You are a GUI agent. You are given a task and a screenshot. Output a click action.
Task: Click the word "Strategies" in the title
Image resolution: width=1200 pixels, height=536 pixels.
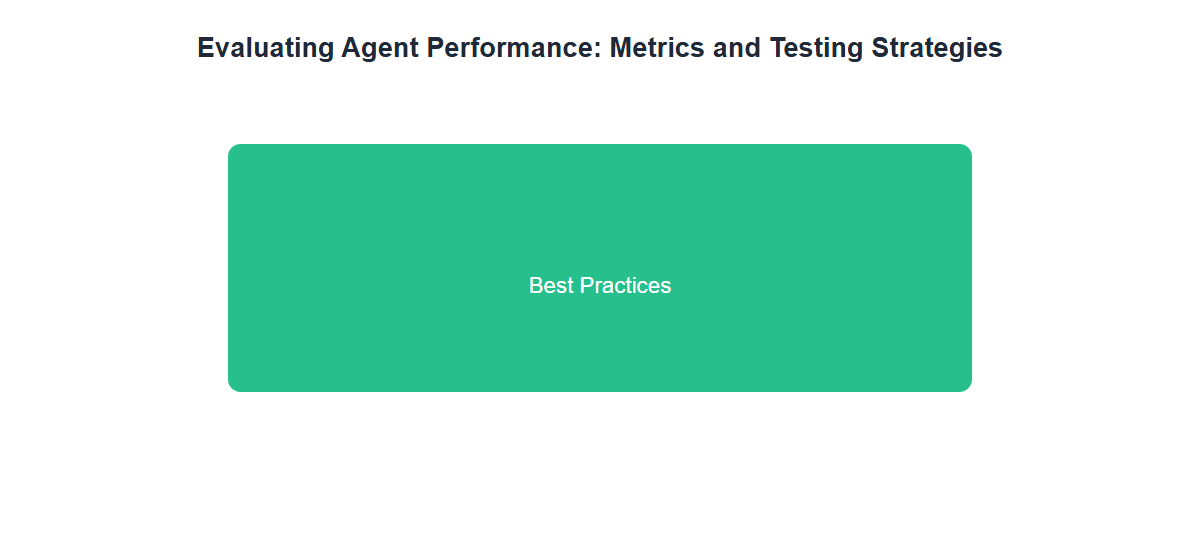click(933, 48)
